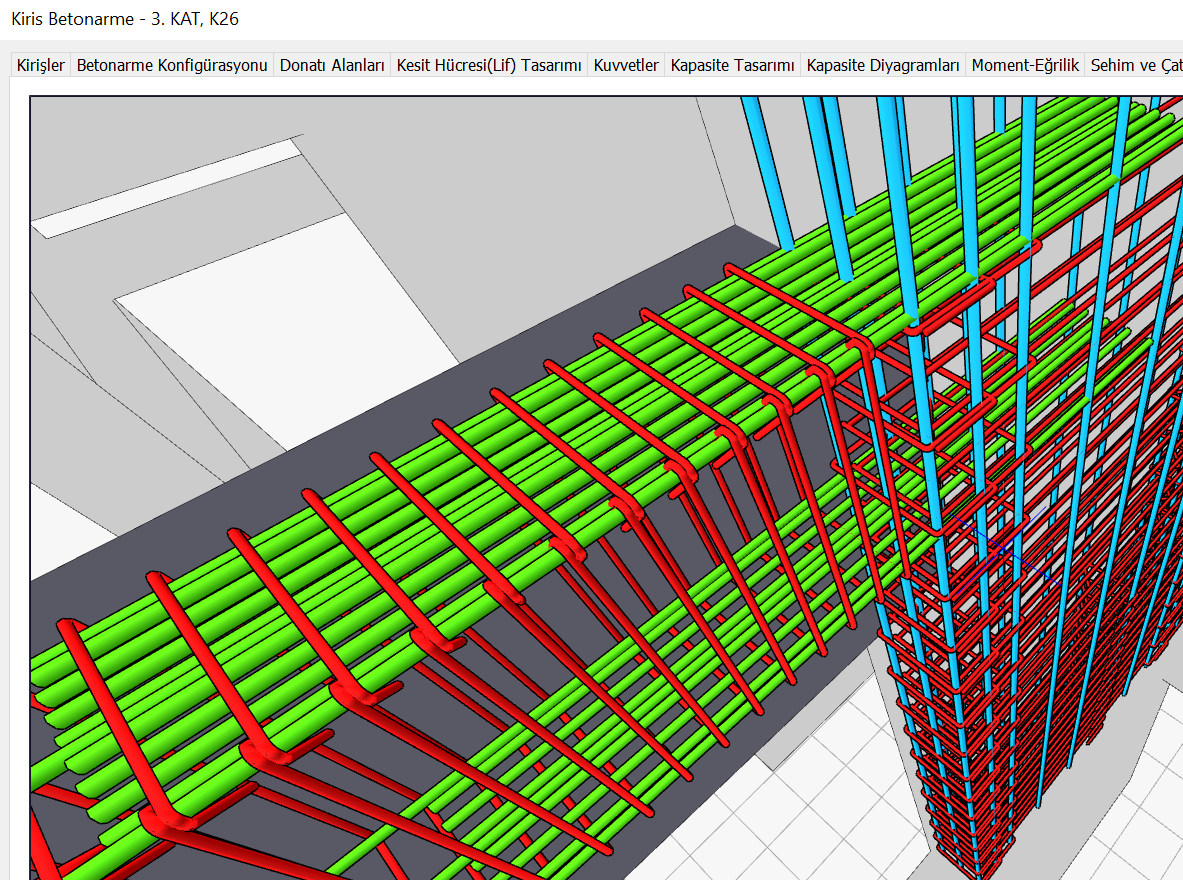
Task: Switch to the Betonarme Konfigürasyonu tab
Action: point(172,65)
